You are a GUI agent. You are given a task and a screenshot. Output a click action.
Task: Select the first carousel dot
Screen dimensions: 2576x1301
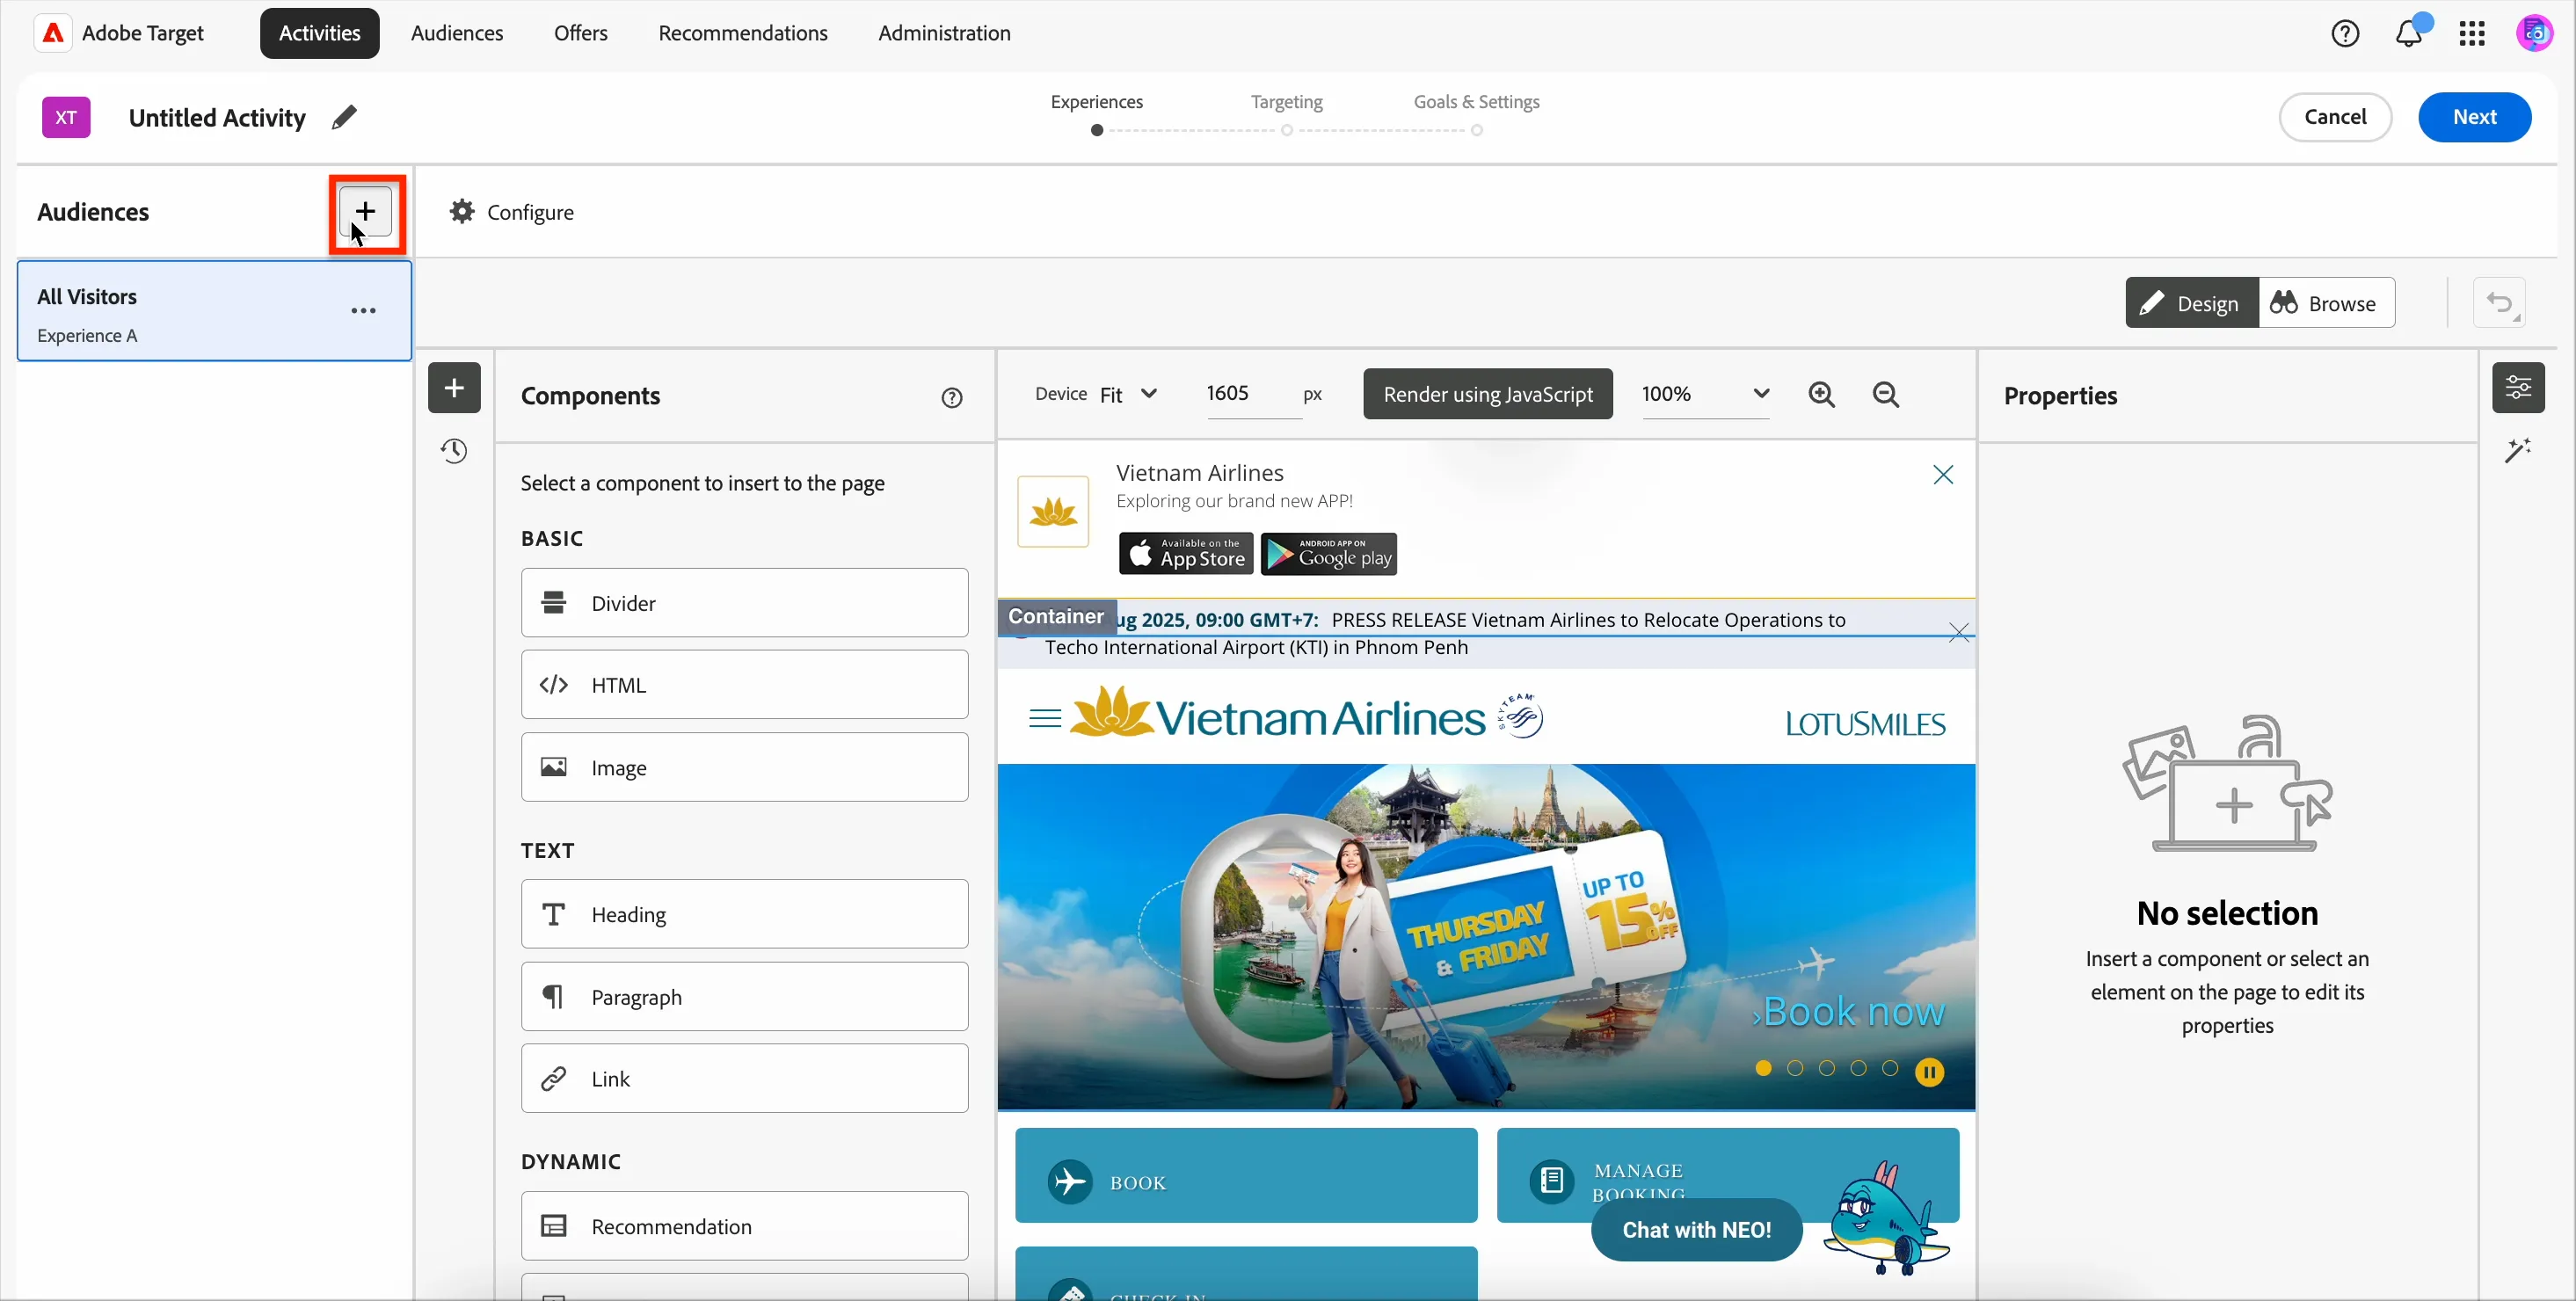point(1763,1069)
